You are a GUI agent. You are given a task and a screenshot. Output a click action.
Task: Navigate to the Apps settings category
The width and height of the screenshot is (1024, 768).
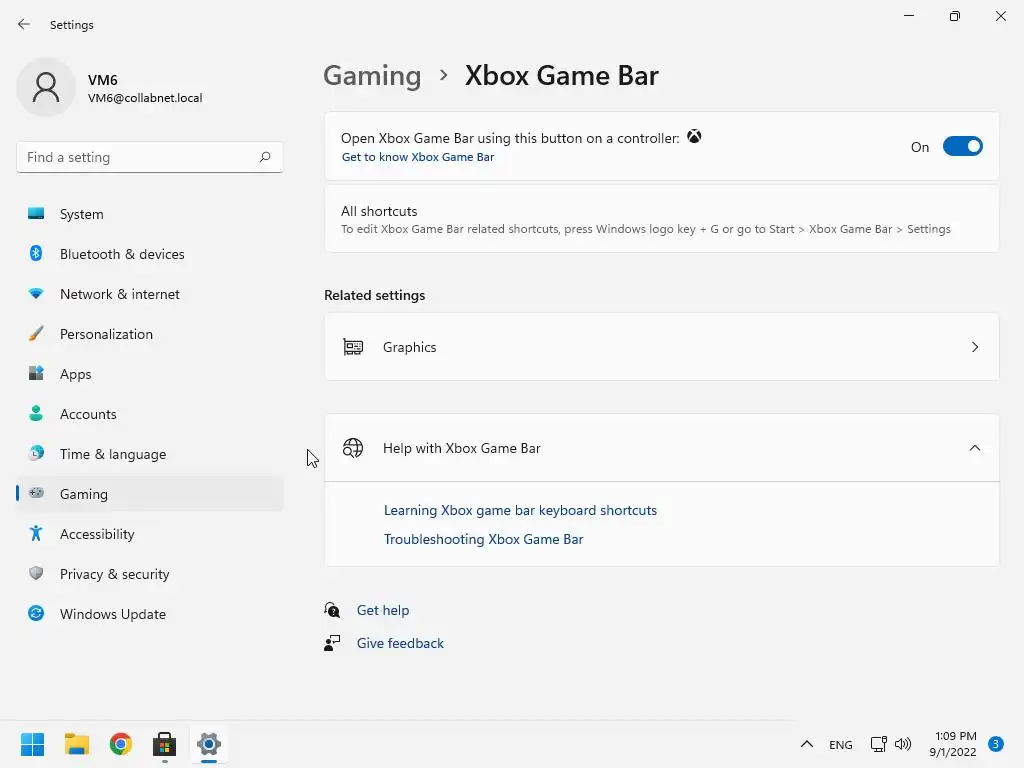pyautogui.click(x=75, y=374)
